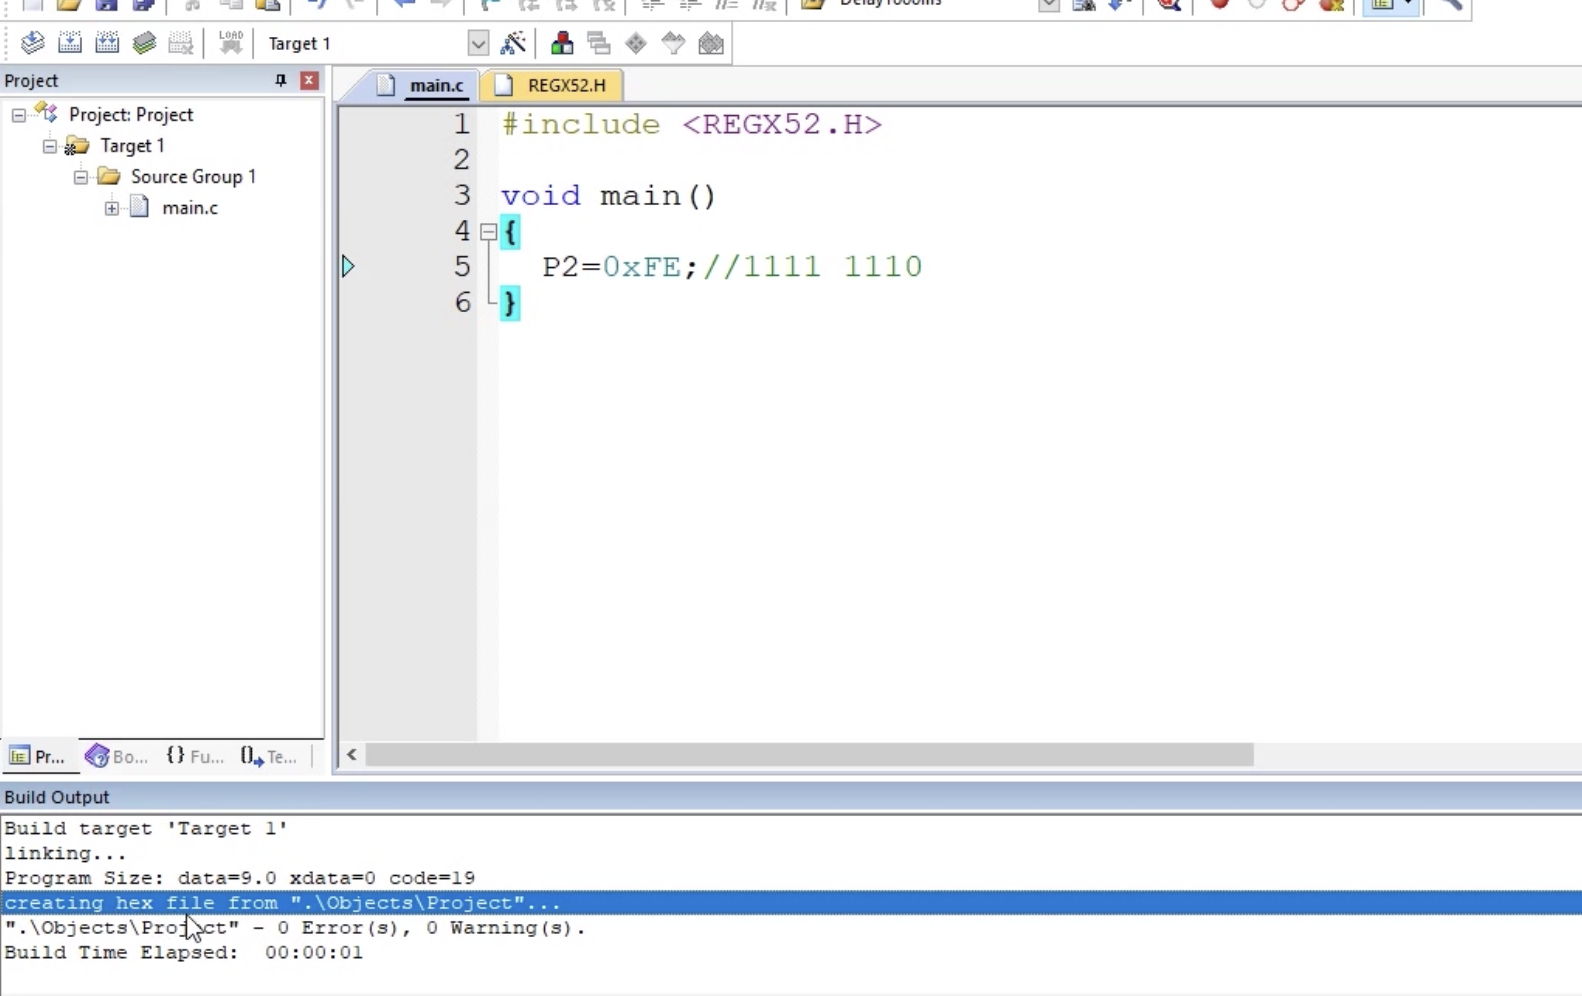1582x996 pixels.
Task: Open the window layout dropdown arrow
Action: (x=1408, y=4)
